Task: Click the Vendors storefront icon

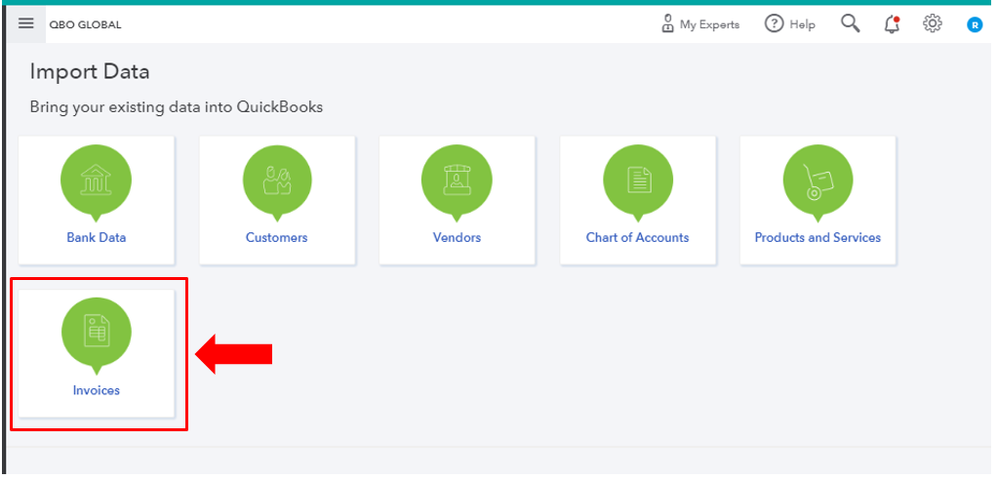Action: pyautogui.click(x=457, y=181)
